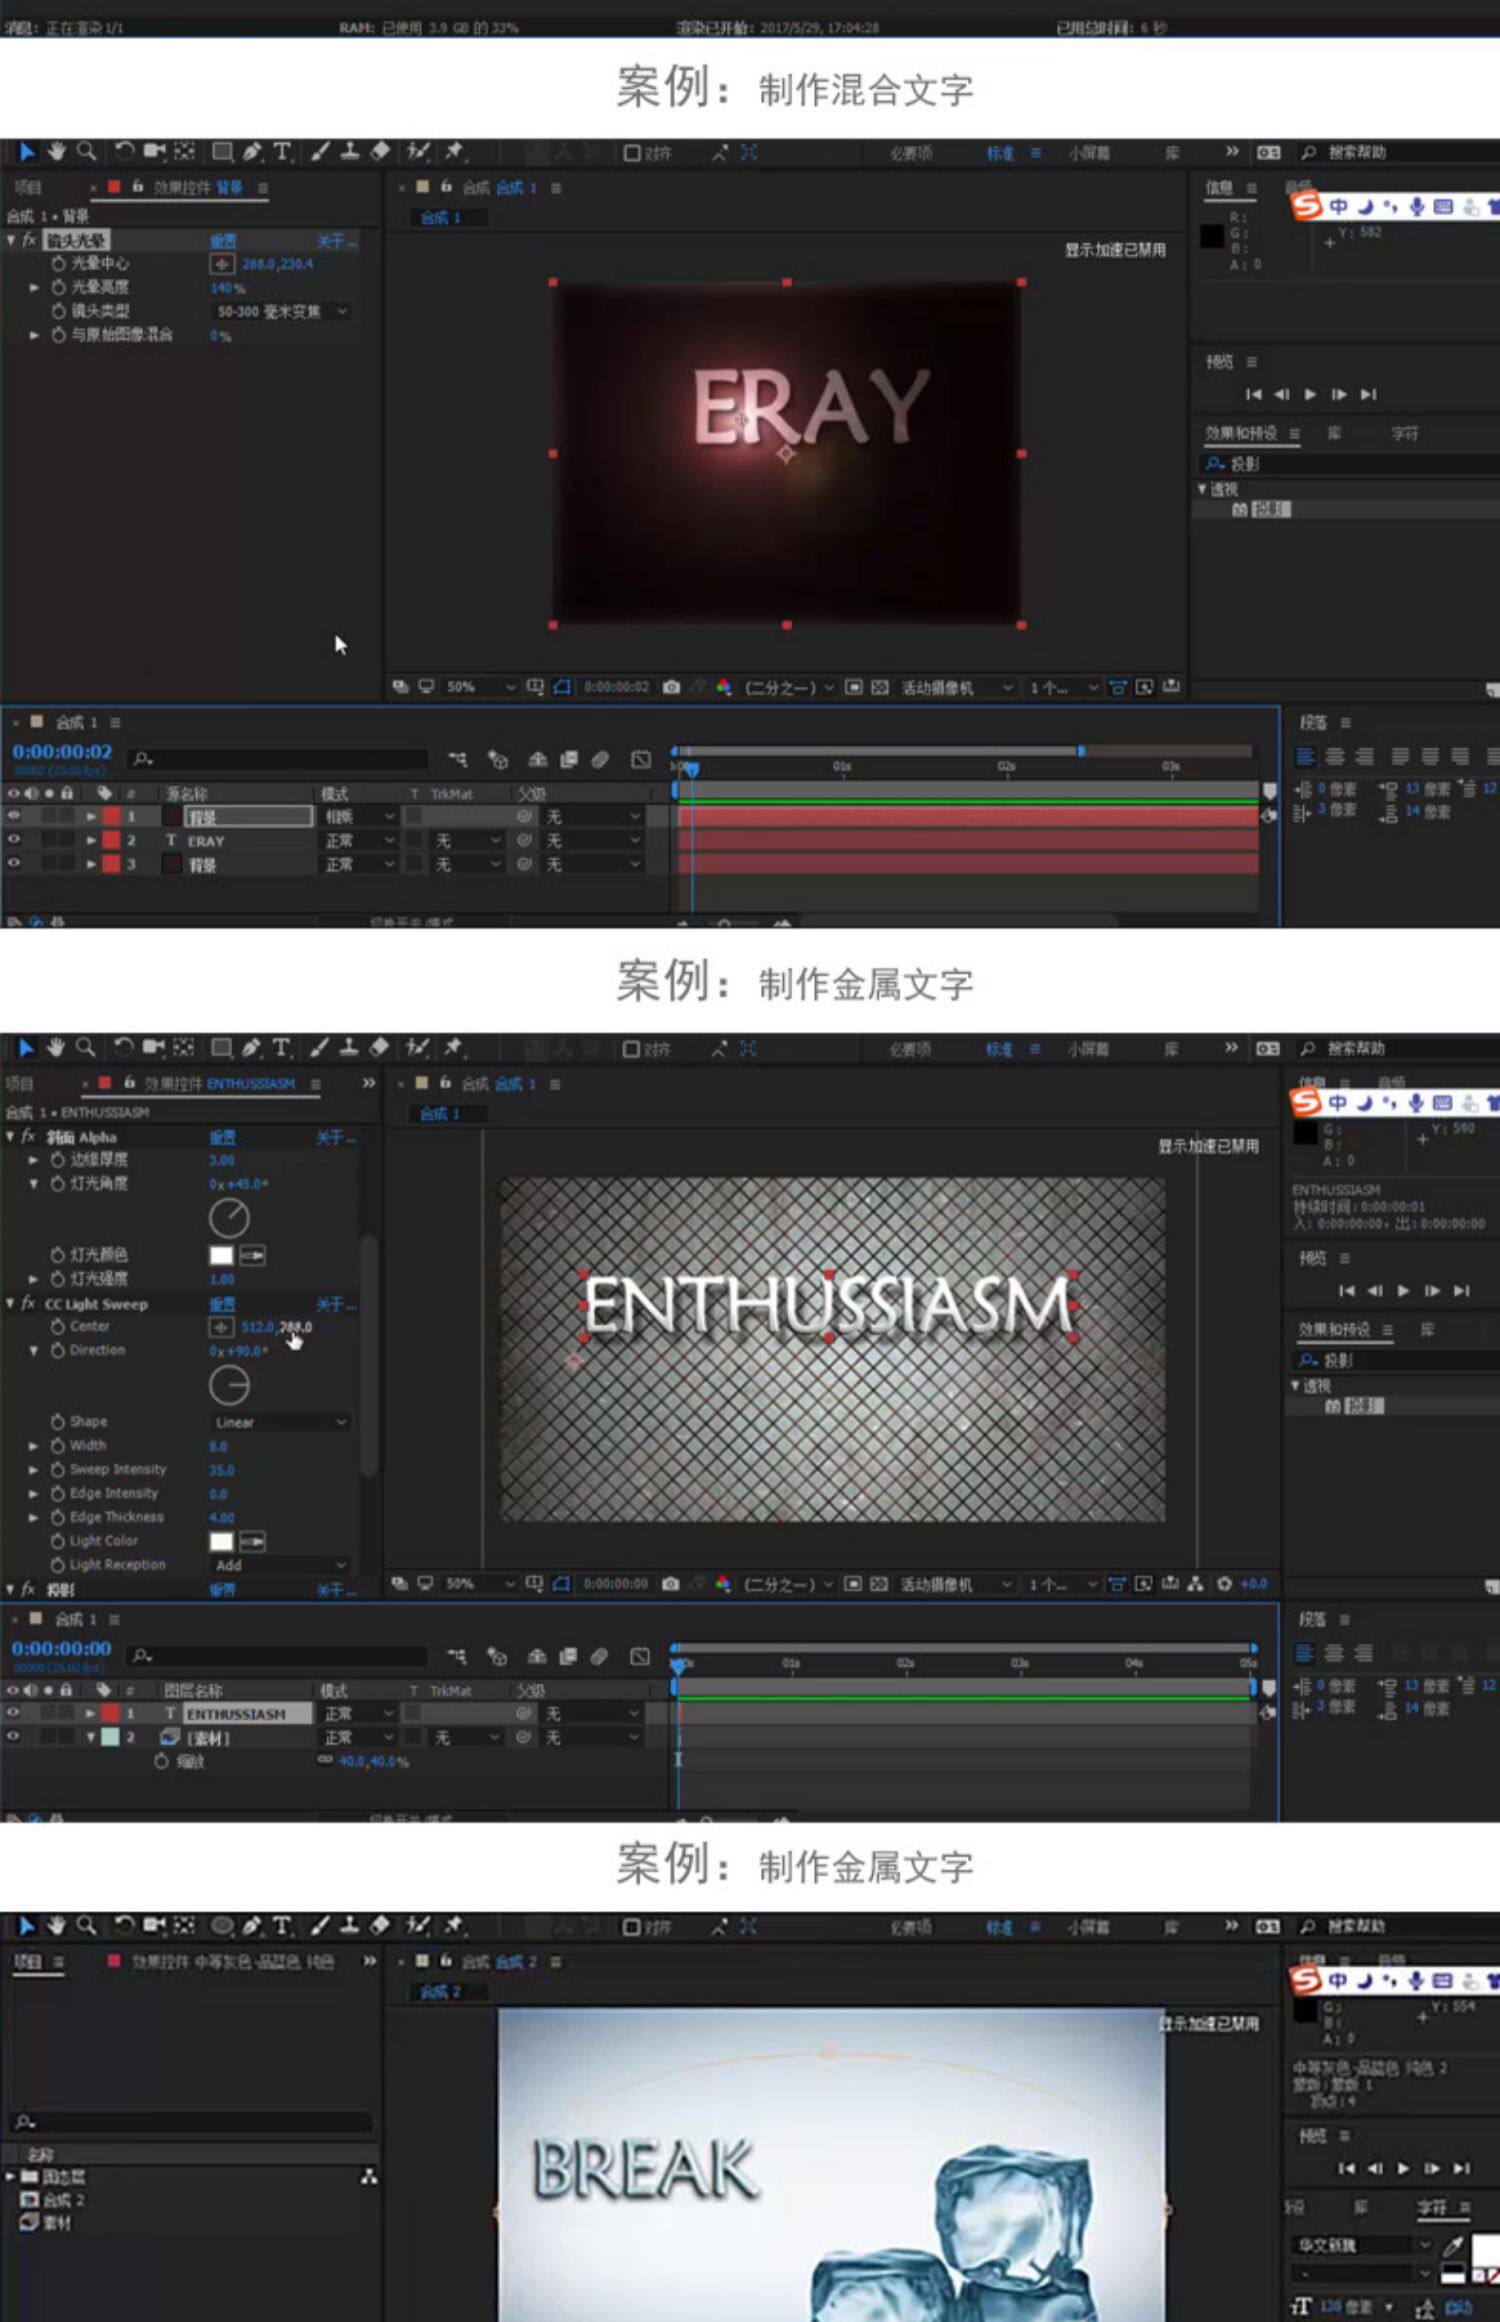Click the 0:00:00:02 timecode in ERAY timeline

(x=62, y=751)
